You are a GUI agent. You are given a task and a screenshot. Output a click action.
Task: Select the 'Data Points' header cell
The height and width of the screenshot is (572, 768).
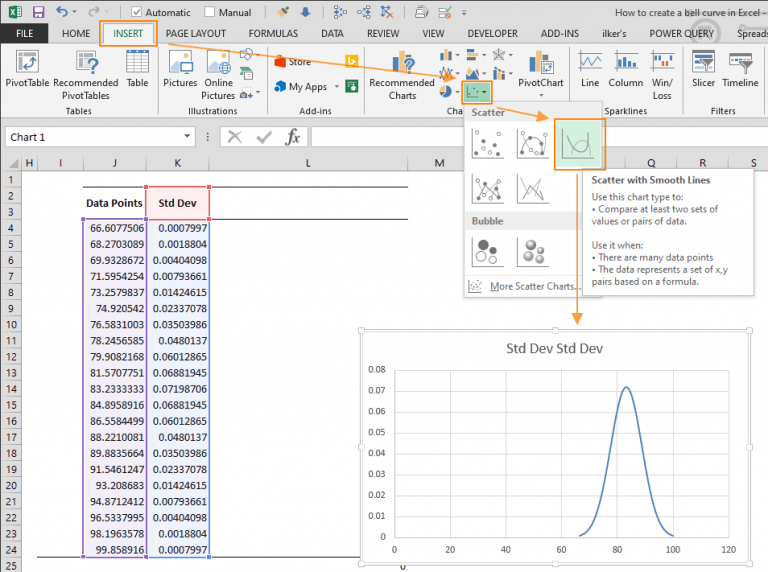[114, 203]
